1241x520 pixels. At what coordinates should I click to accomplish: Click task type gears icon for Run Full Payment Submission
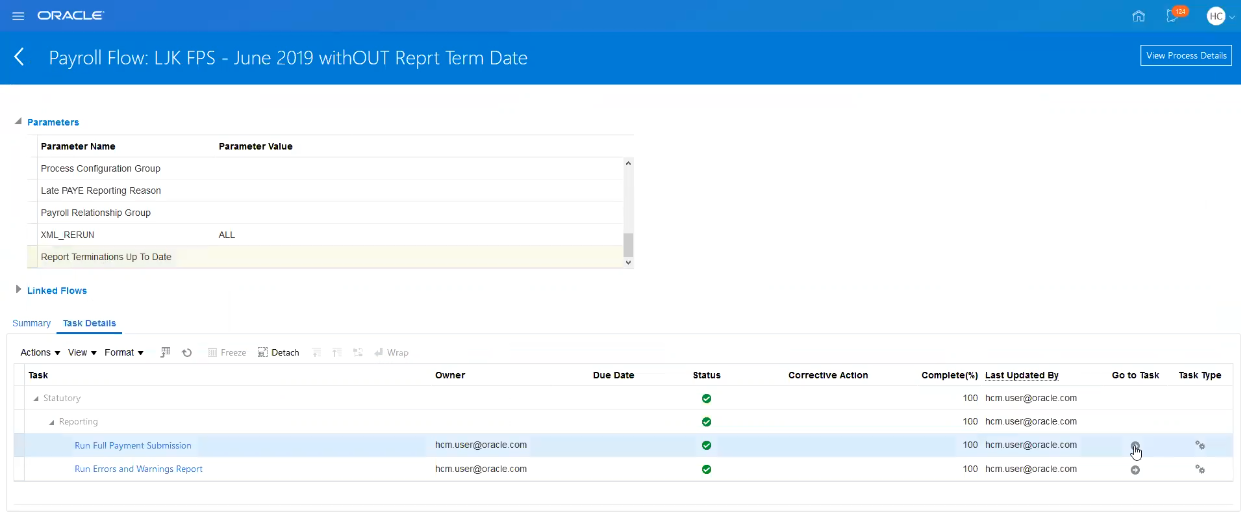pos(1200,446)
